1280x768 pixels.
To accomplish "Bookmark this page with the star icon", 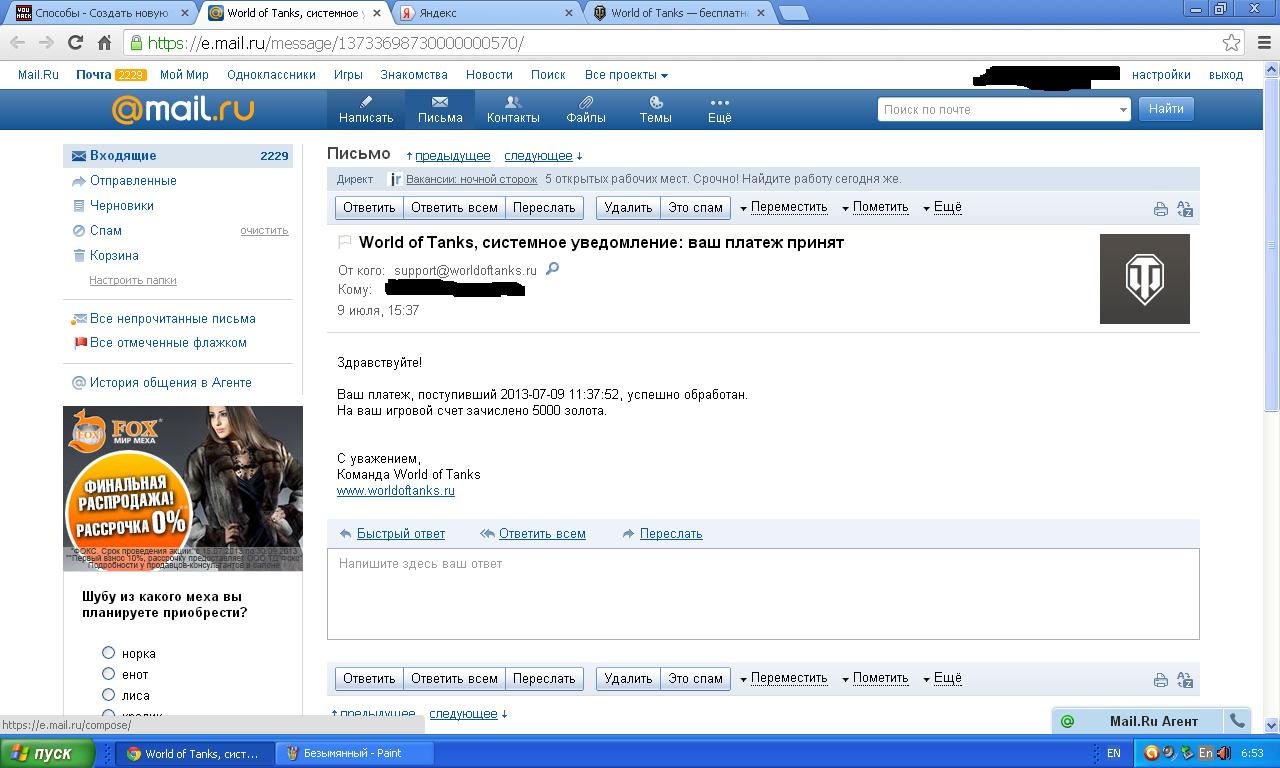I will [1232, 43].
